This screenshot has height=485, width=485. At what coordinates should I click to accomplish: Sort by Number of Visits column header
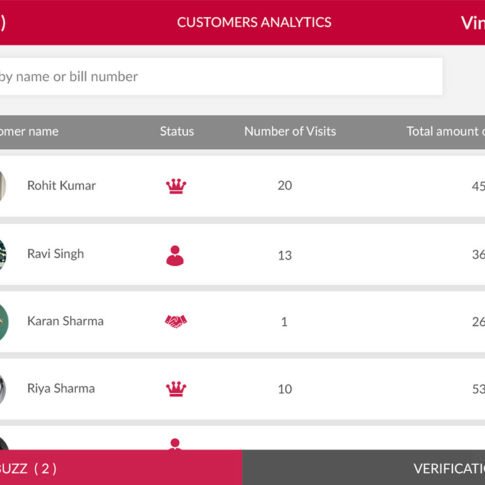[290, 131]
